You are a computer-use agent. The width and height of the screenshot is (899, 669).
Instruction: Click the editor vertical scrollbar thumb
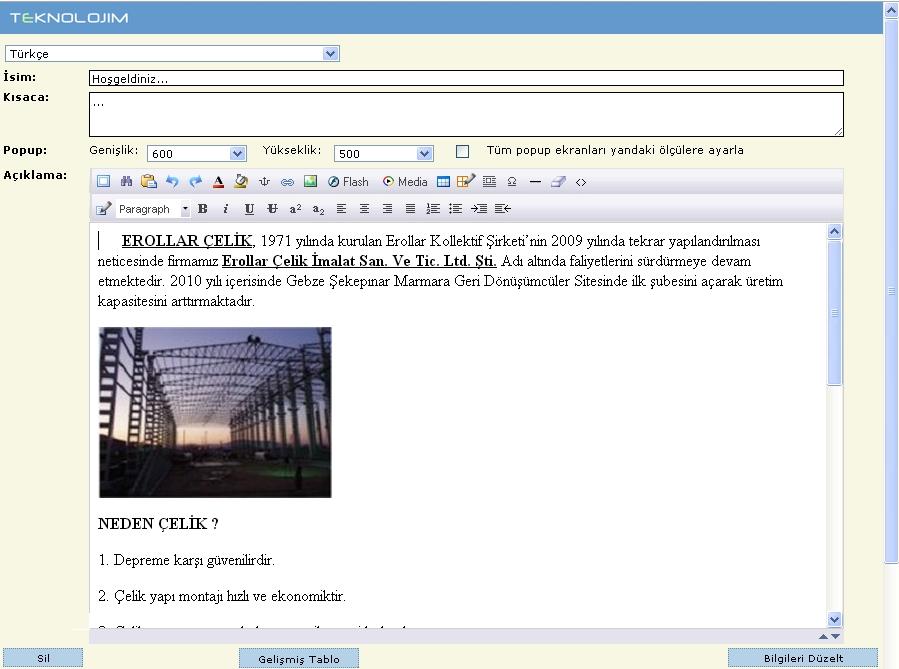(835, 312)
